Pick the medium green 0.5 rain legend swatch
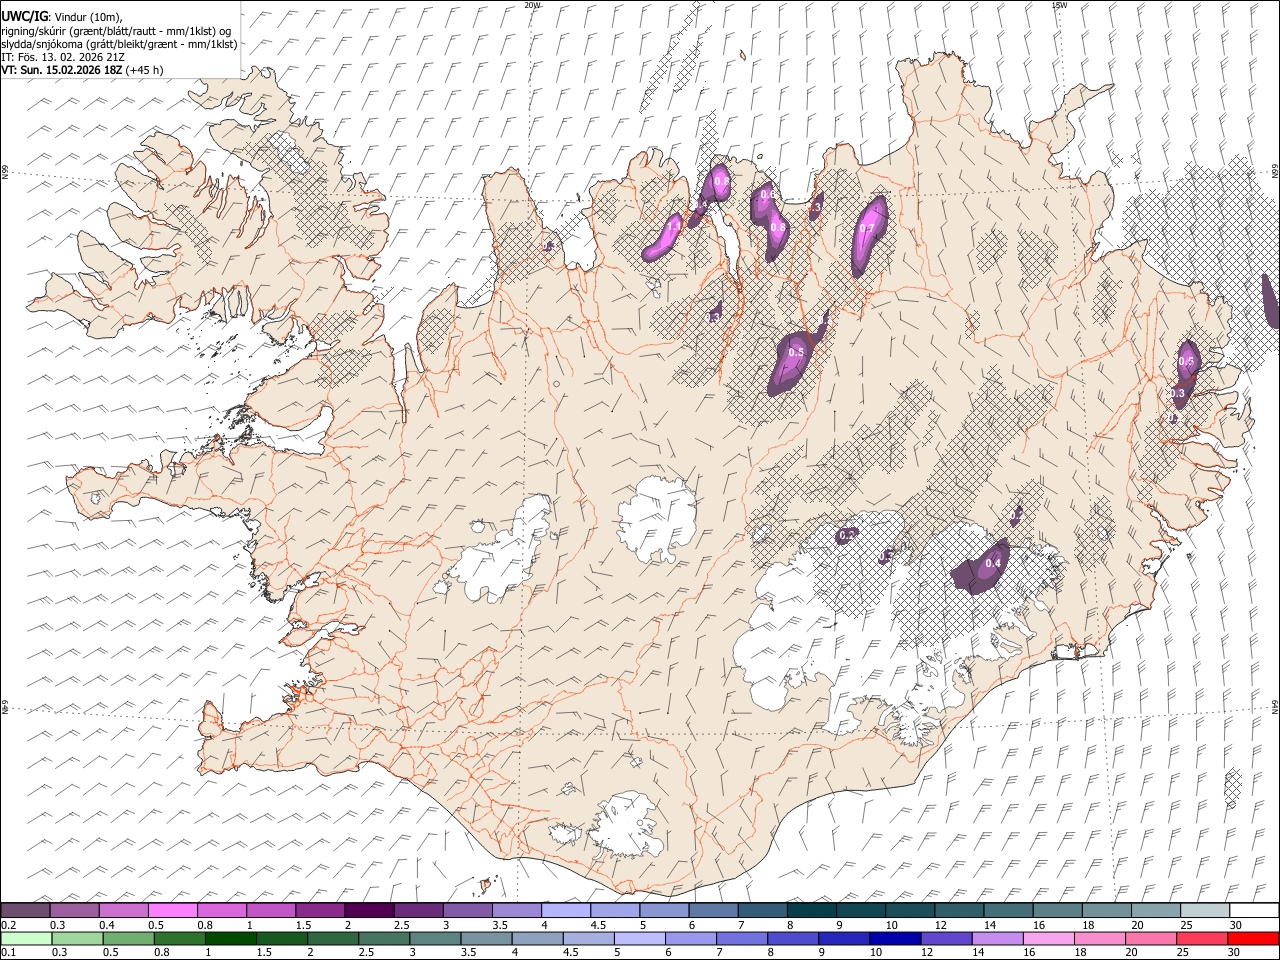The image size is (1280, 960). [x=128, y=938]
